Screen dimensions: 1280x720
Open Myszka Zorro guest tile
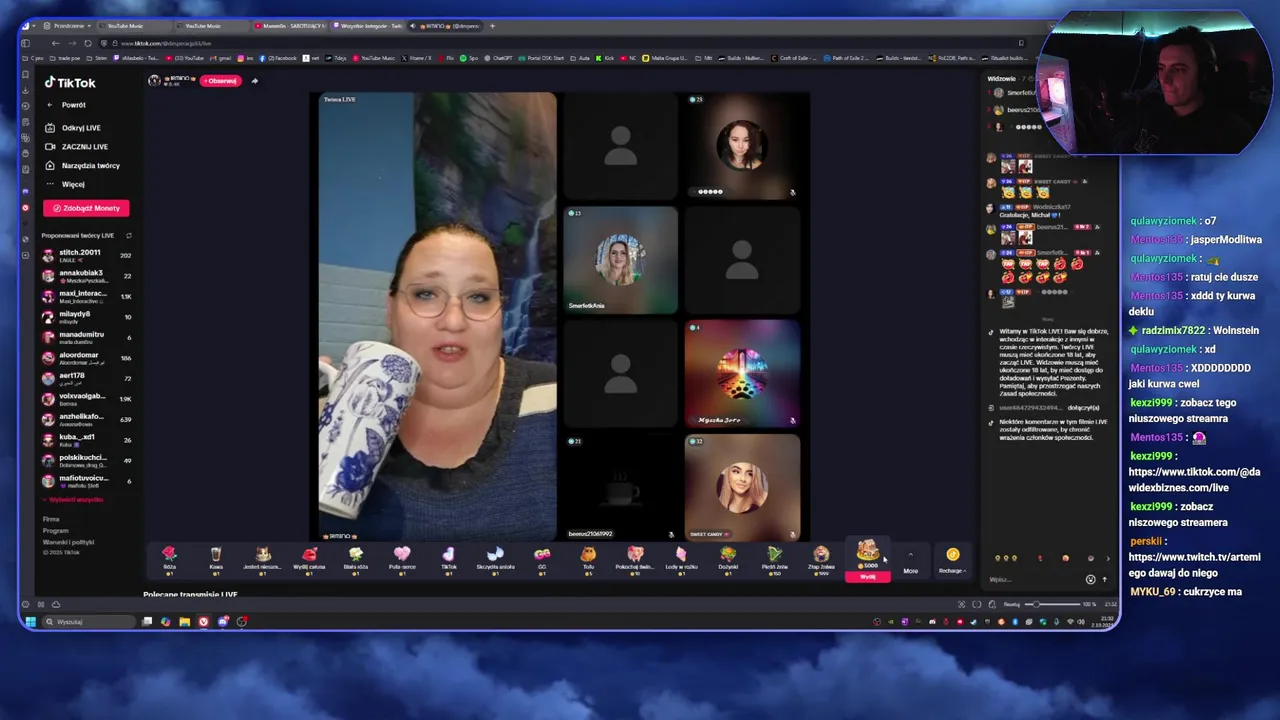tap(742, 373)
